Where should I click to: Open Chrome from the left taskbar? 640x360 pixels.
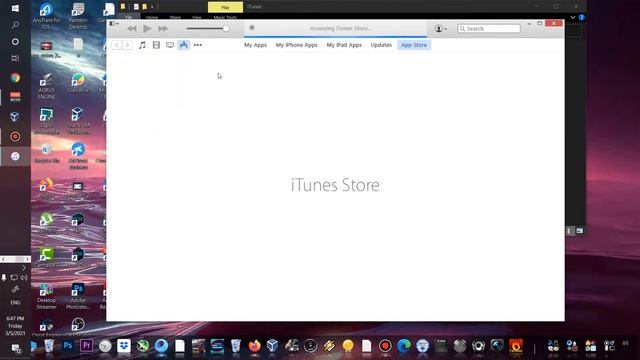click(15, 78)
